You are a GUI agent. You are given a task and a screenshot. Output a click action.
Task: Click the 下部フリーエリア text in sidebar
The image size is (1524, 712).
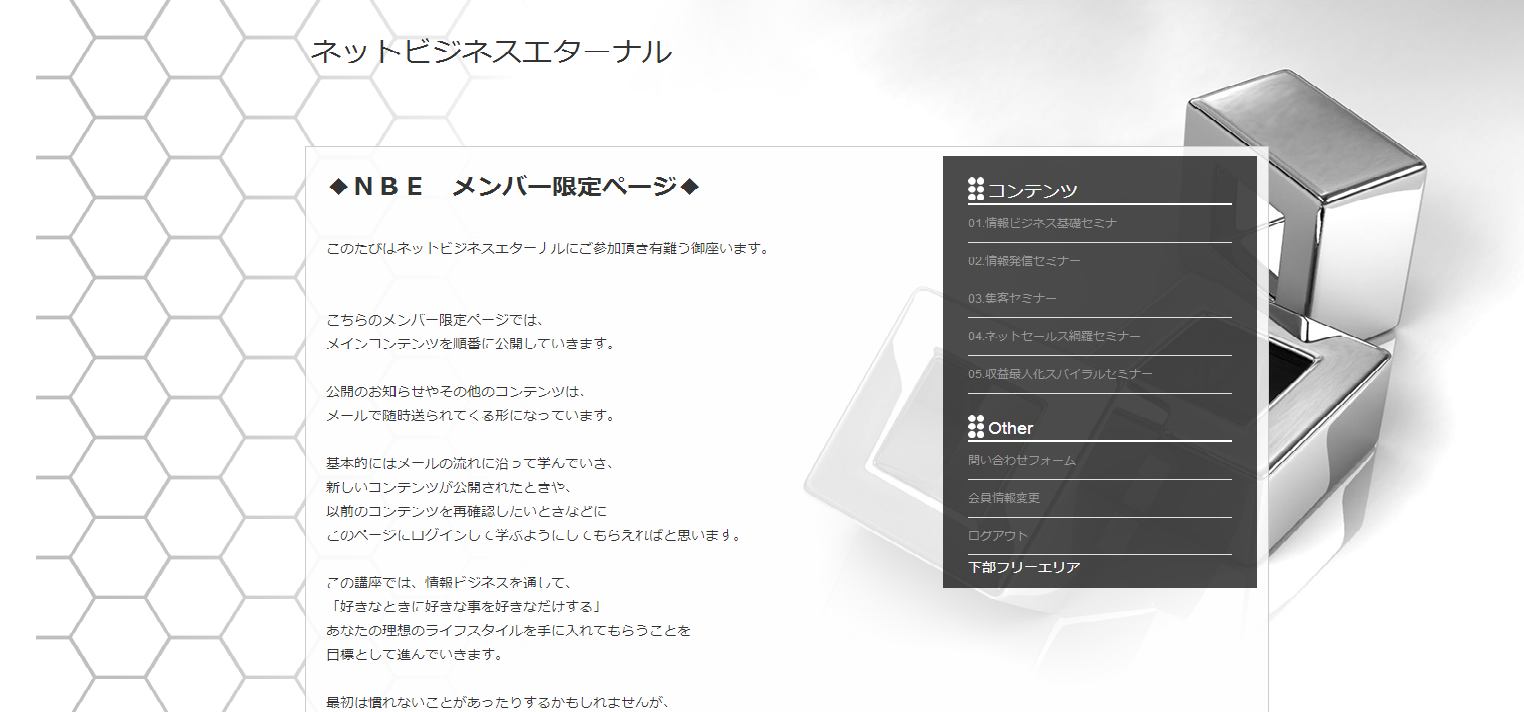point(1024,568)
